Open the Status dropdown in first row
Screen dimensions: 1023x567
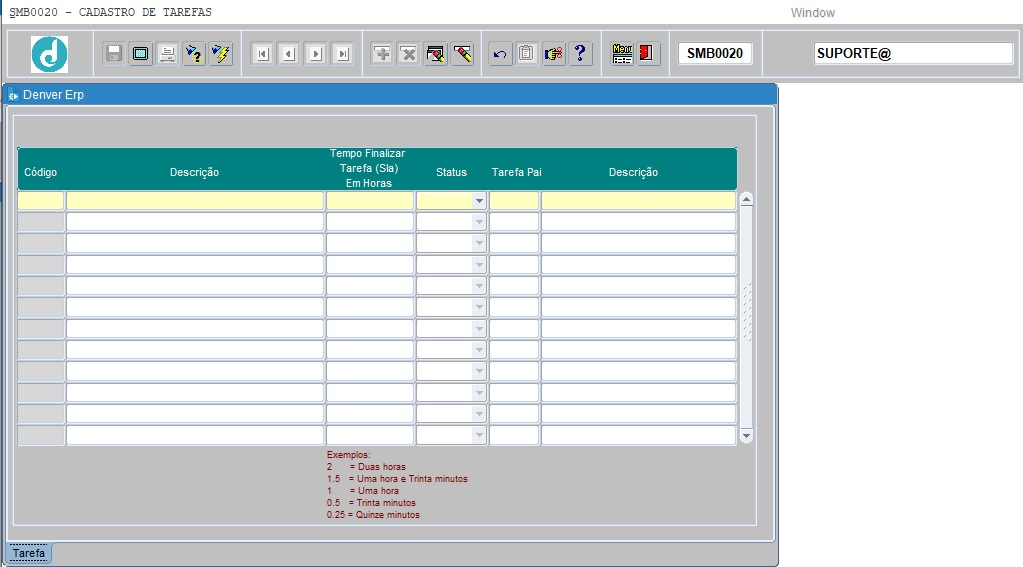coord(479,201)
